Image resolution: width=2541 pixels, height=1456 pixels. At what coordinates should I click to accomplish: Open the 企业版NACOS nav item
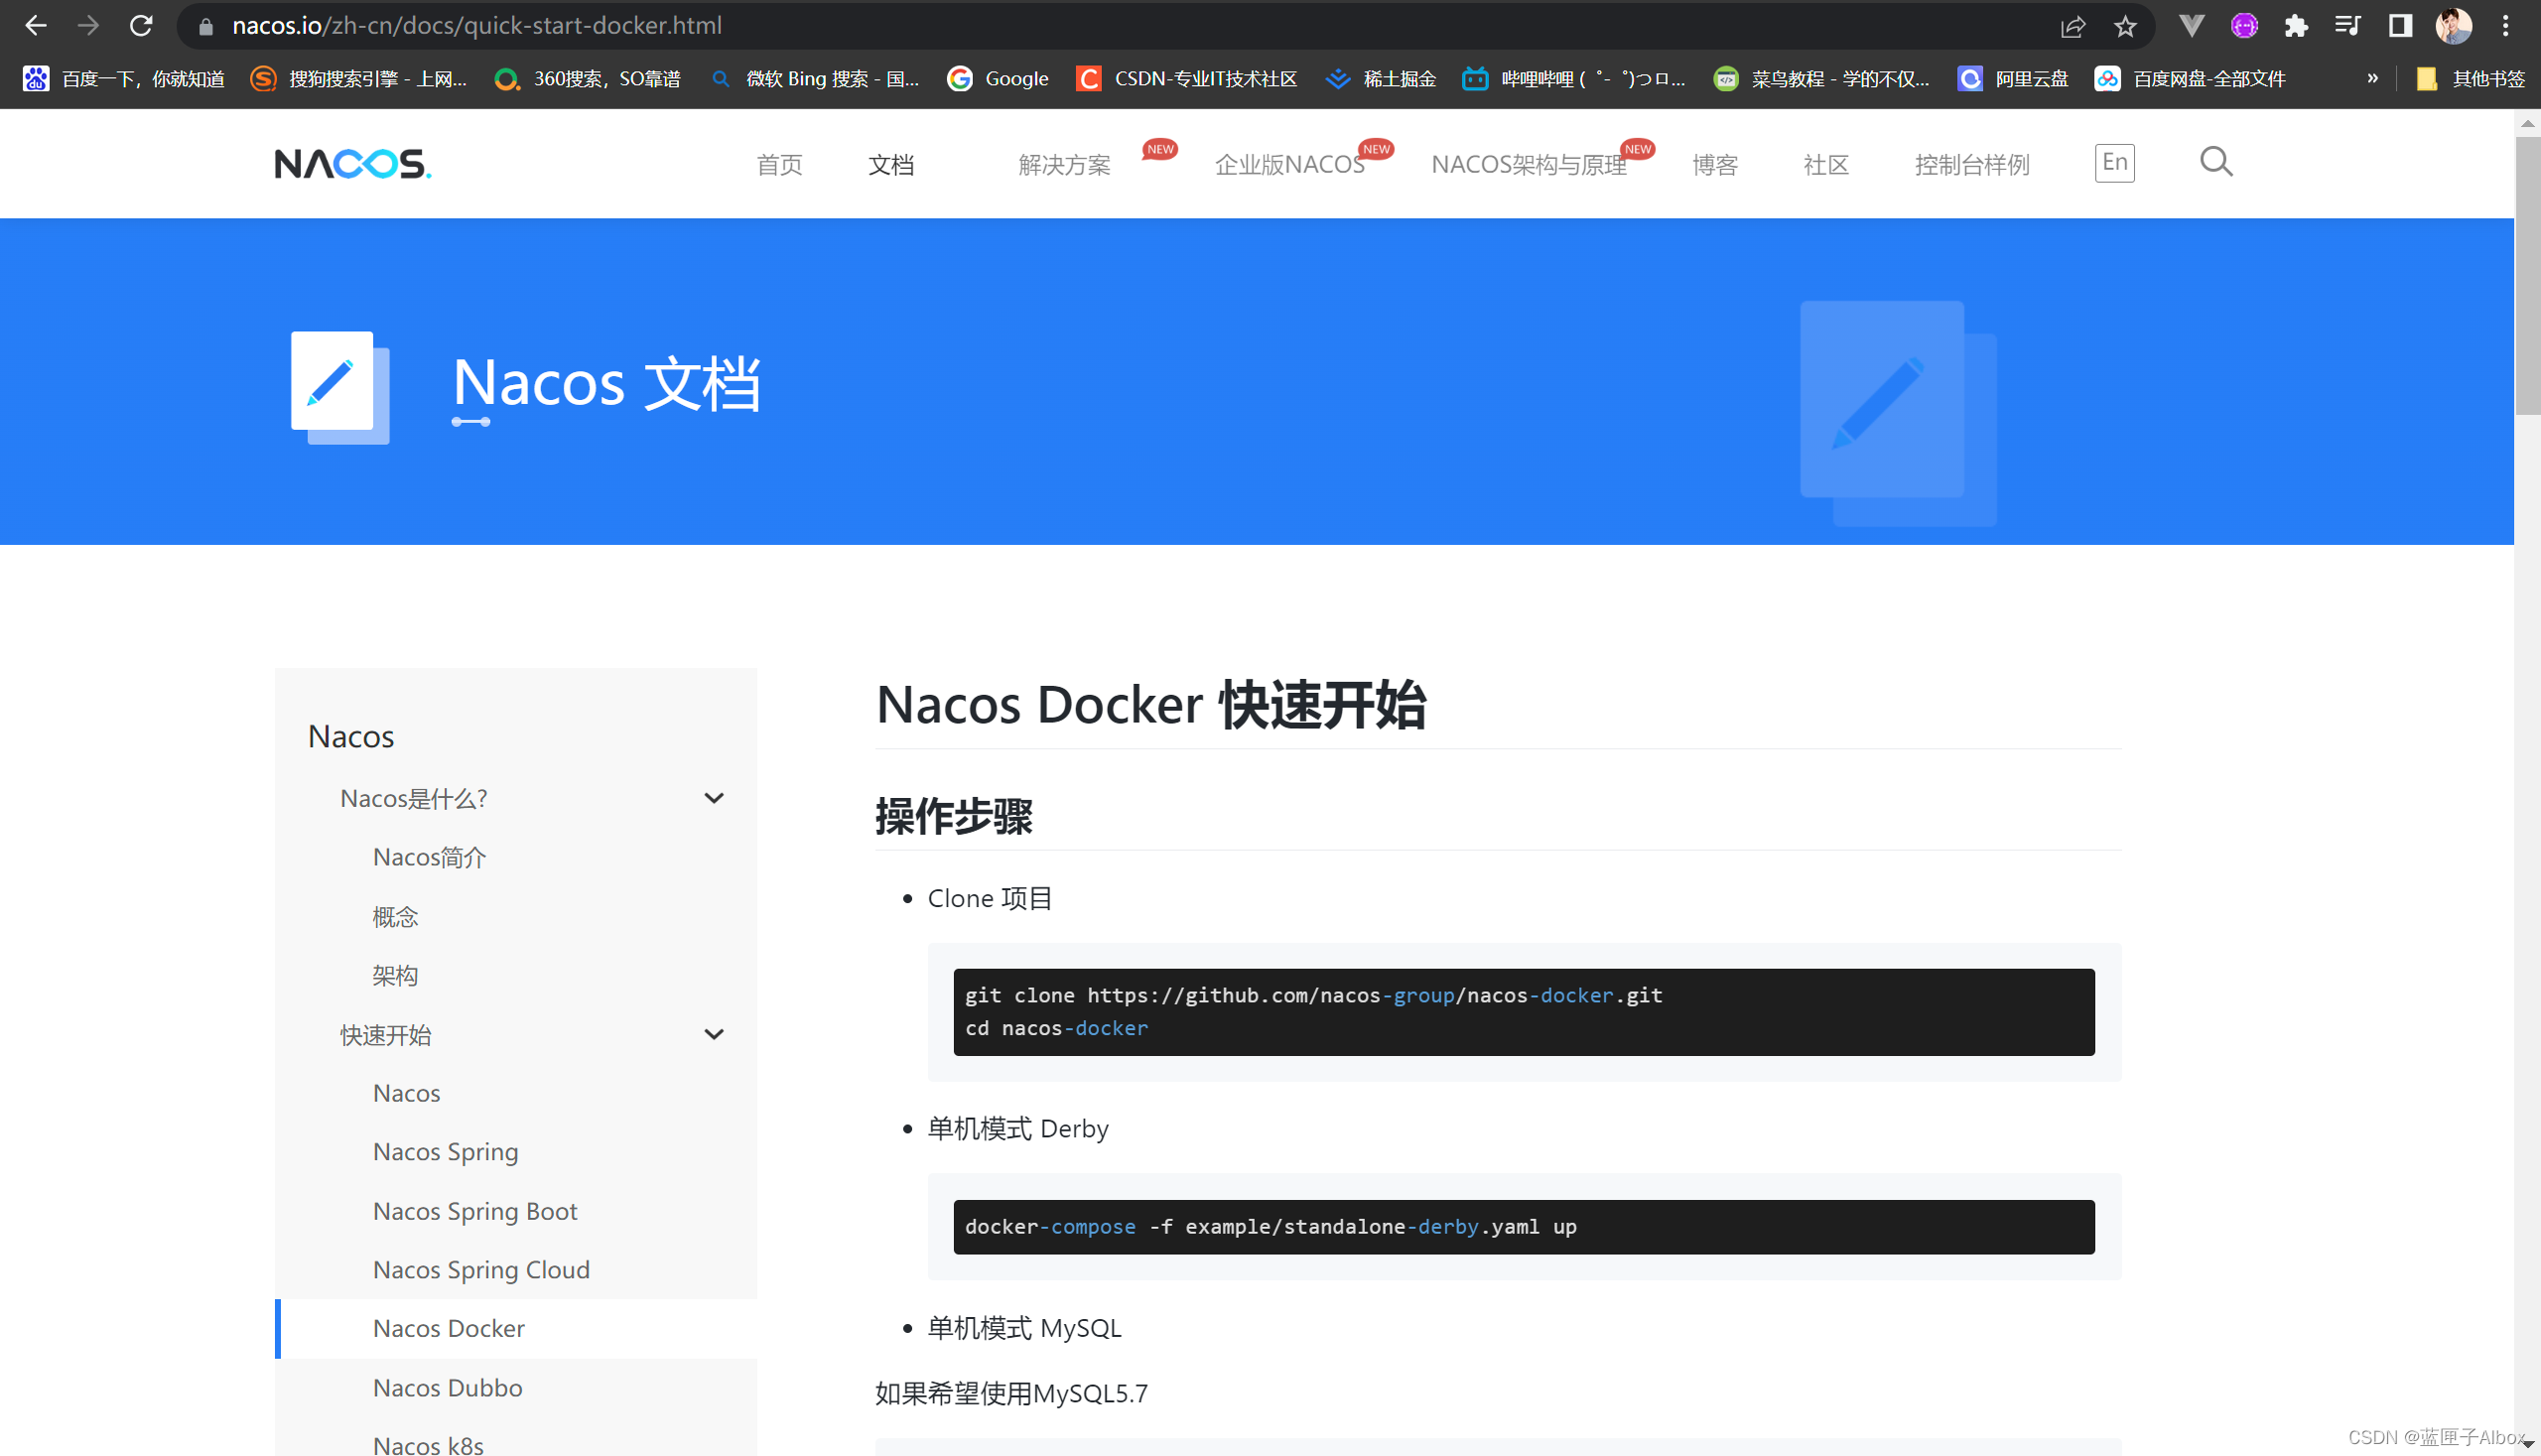coord(1289,165)
